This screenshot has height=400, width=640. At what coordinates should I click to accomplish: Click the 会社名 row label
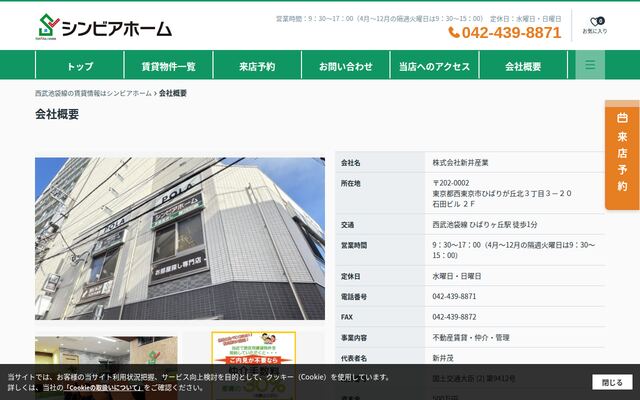(x=351, y=163)
